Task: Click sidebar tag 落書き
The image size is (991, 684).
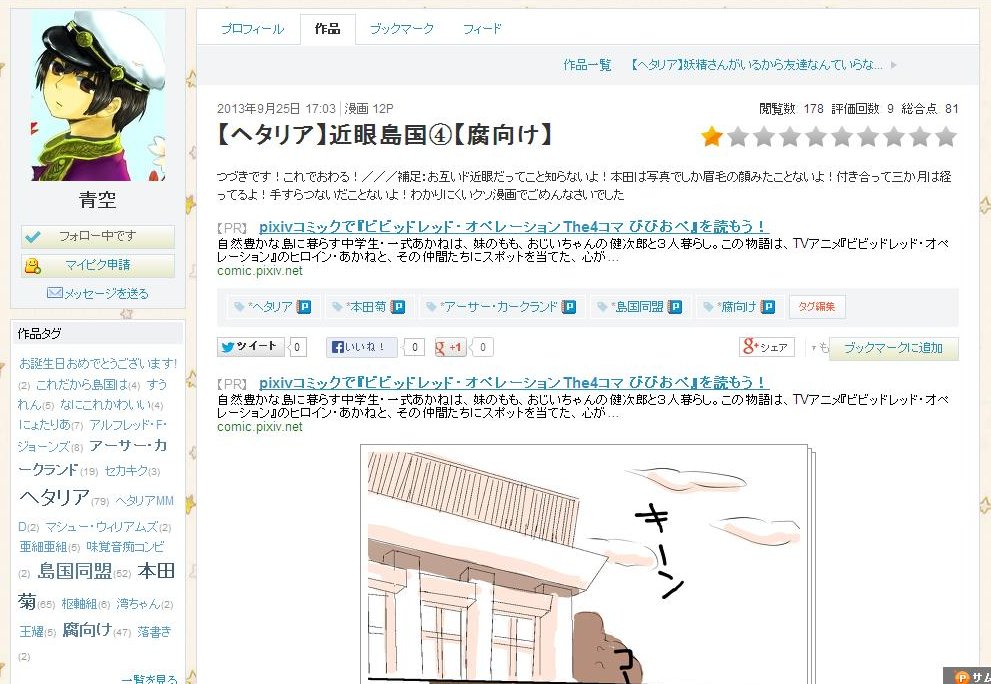Action: pyautogui.click(x=154, y=632)
